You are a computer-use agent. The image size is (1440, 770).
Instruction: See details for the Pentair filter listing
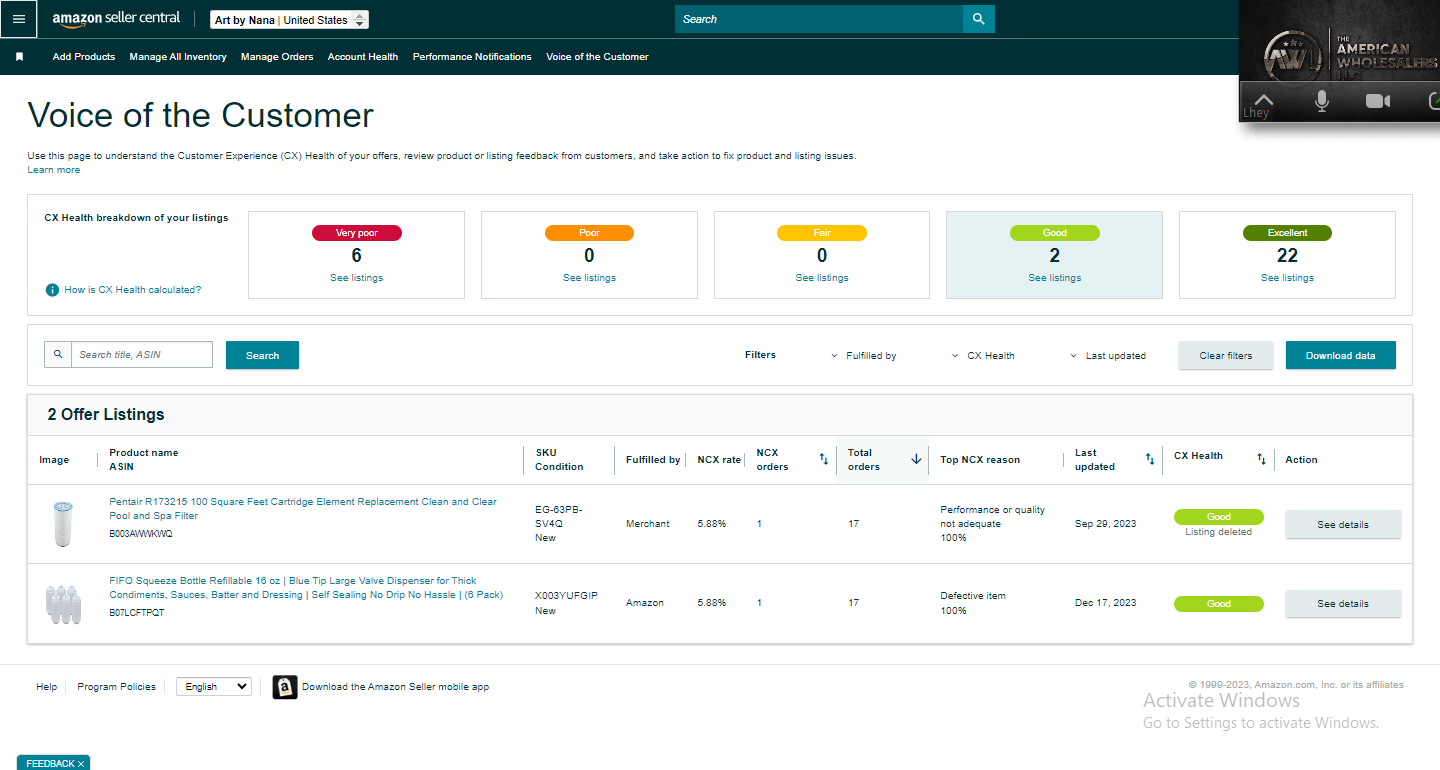1343,524
